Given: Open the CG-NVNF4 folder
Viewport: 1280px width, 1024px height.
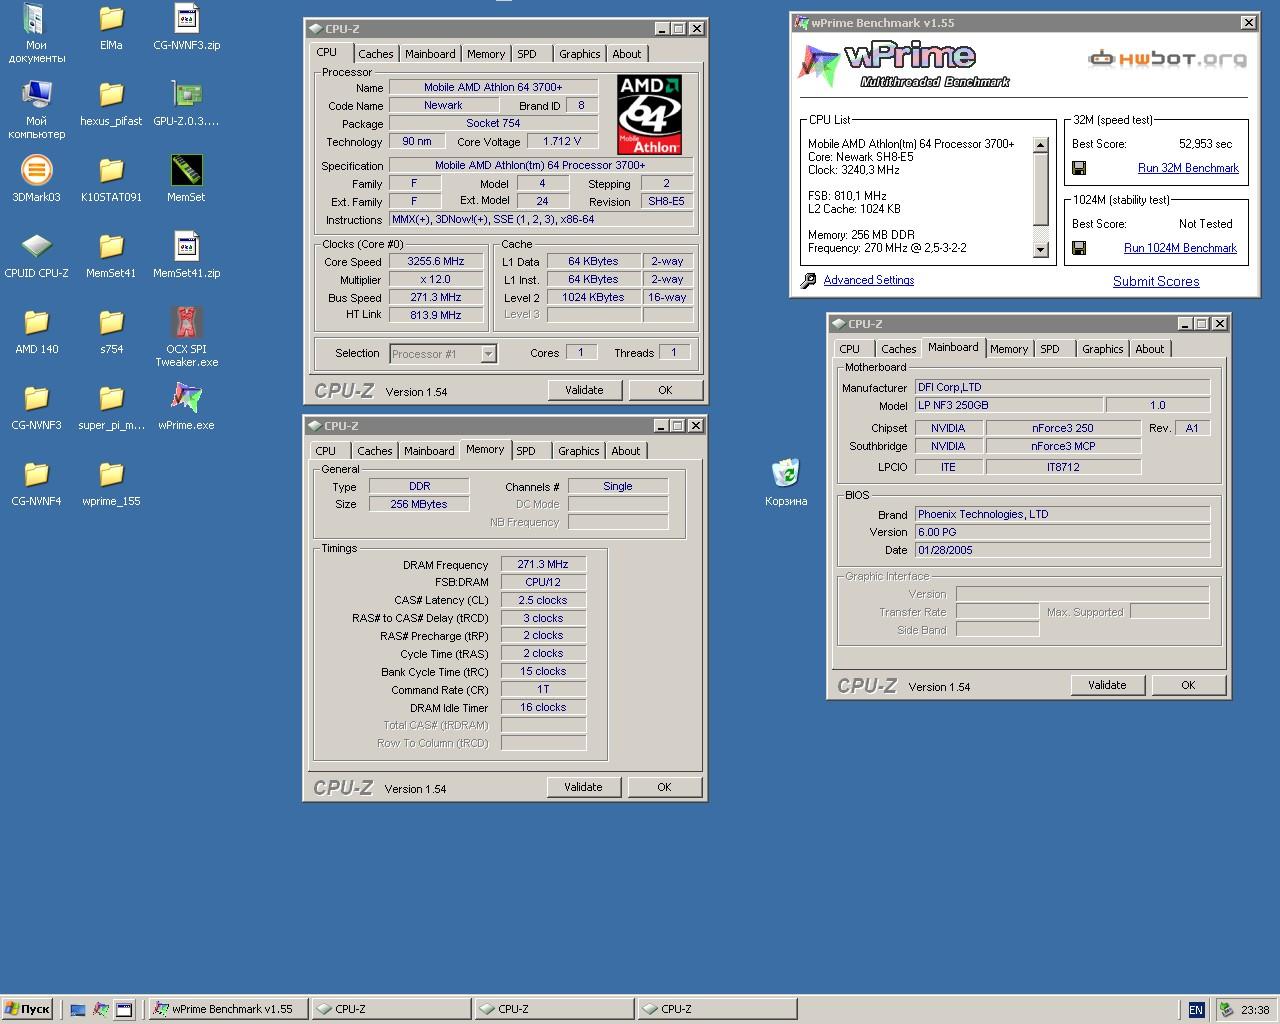Looking at the screenshot, I should [x=36, y=483].
